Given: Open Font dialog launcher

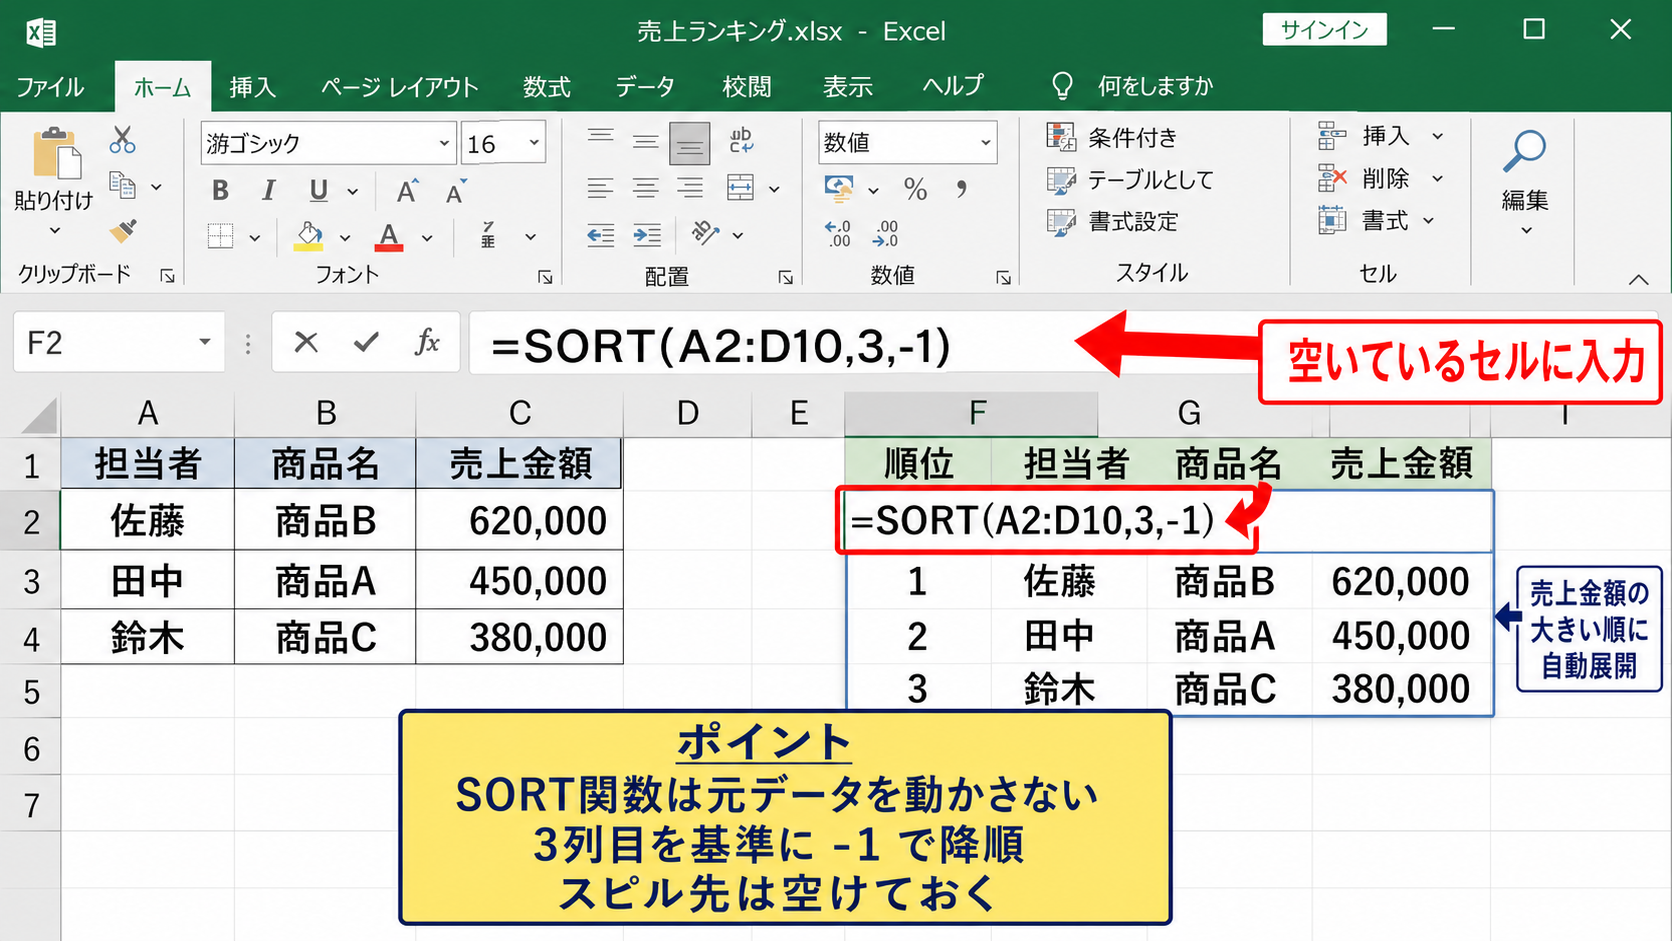Looking at the screenshot, I should coord(545,277).
